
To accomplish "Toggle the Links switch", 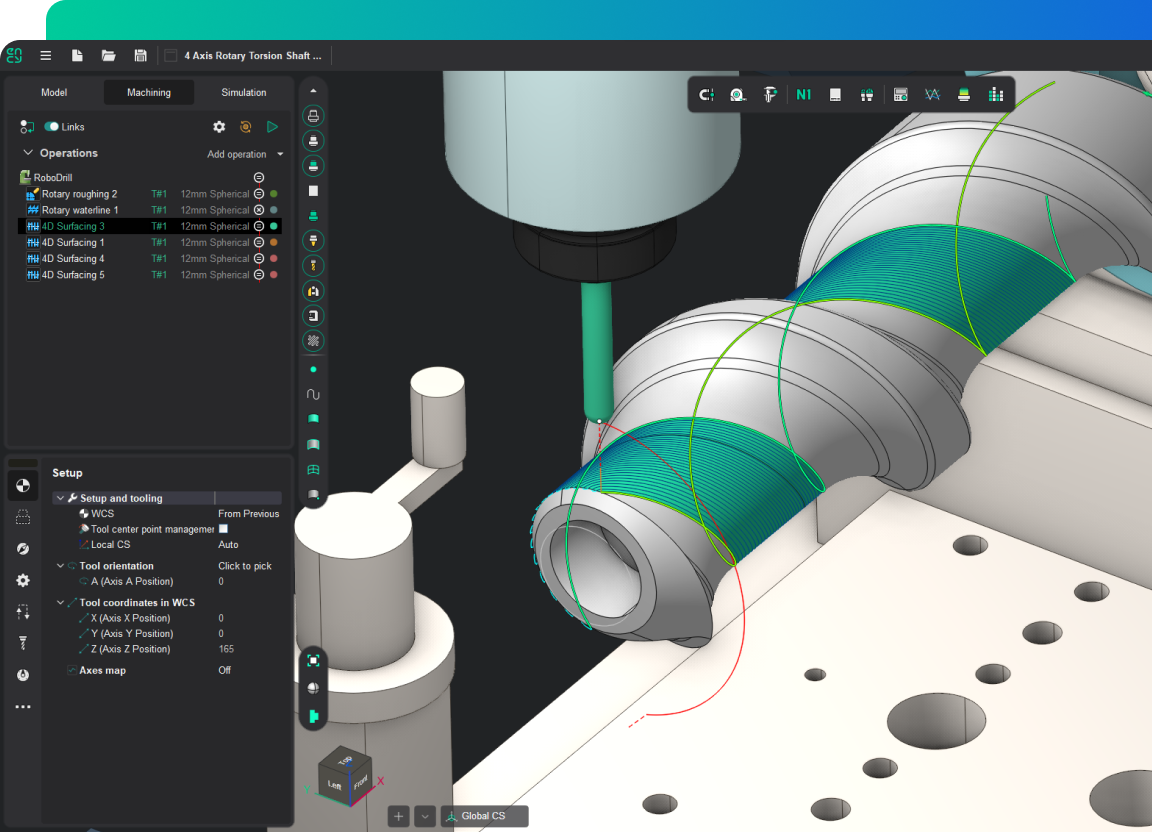I will (x=51, y=127).
